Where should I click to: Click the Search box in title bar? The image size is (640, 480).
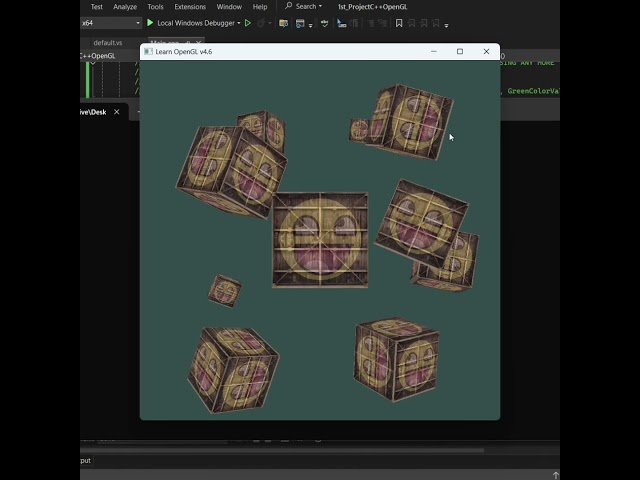304,6
